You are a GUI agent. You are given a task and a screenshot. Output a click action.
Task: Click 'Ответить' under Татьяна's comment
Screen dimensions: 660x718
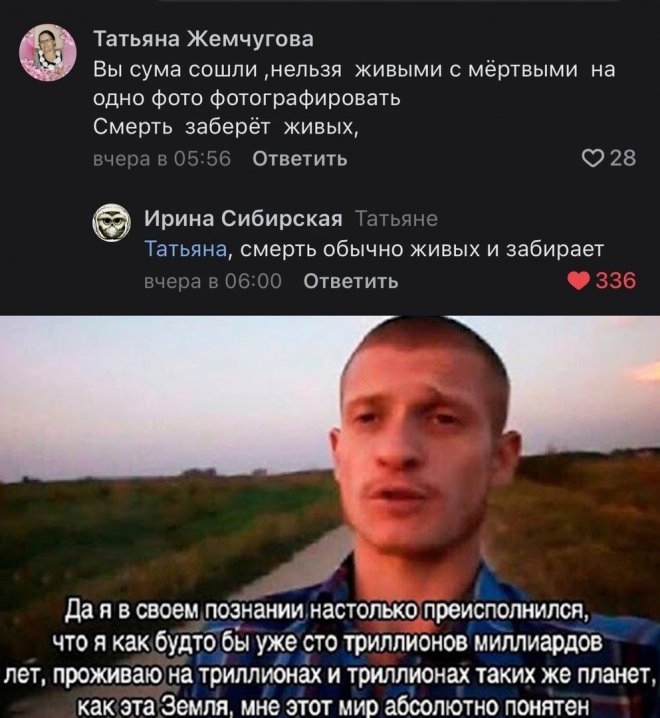click(300, 158)
